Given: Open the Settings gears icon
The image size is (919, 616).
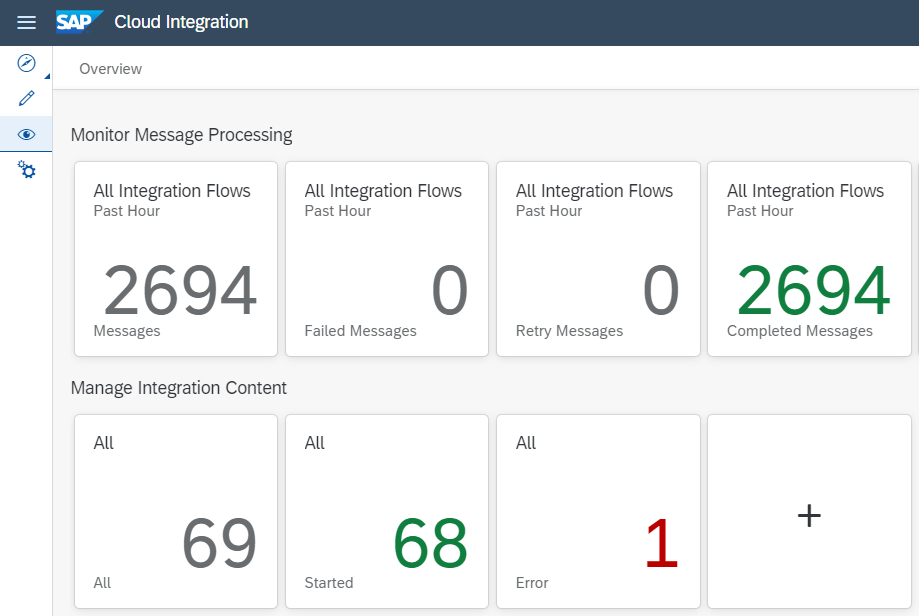Looking at the screenshot, I should tap(27, 171).
